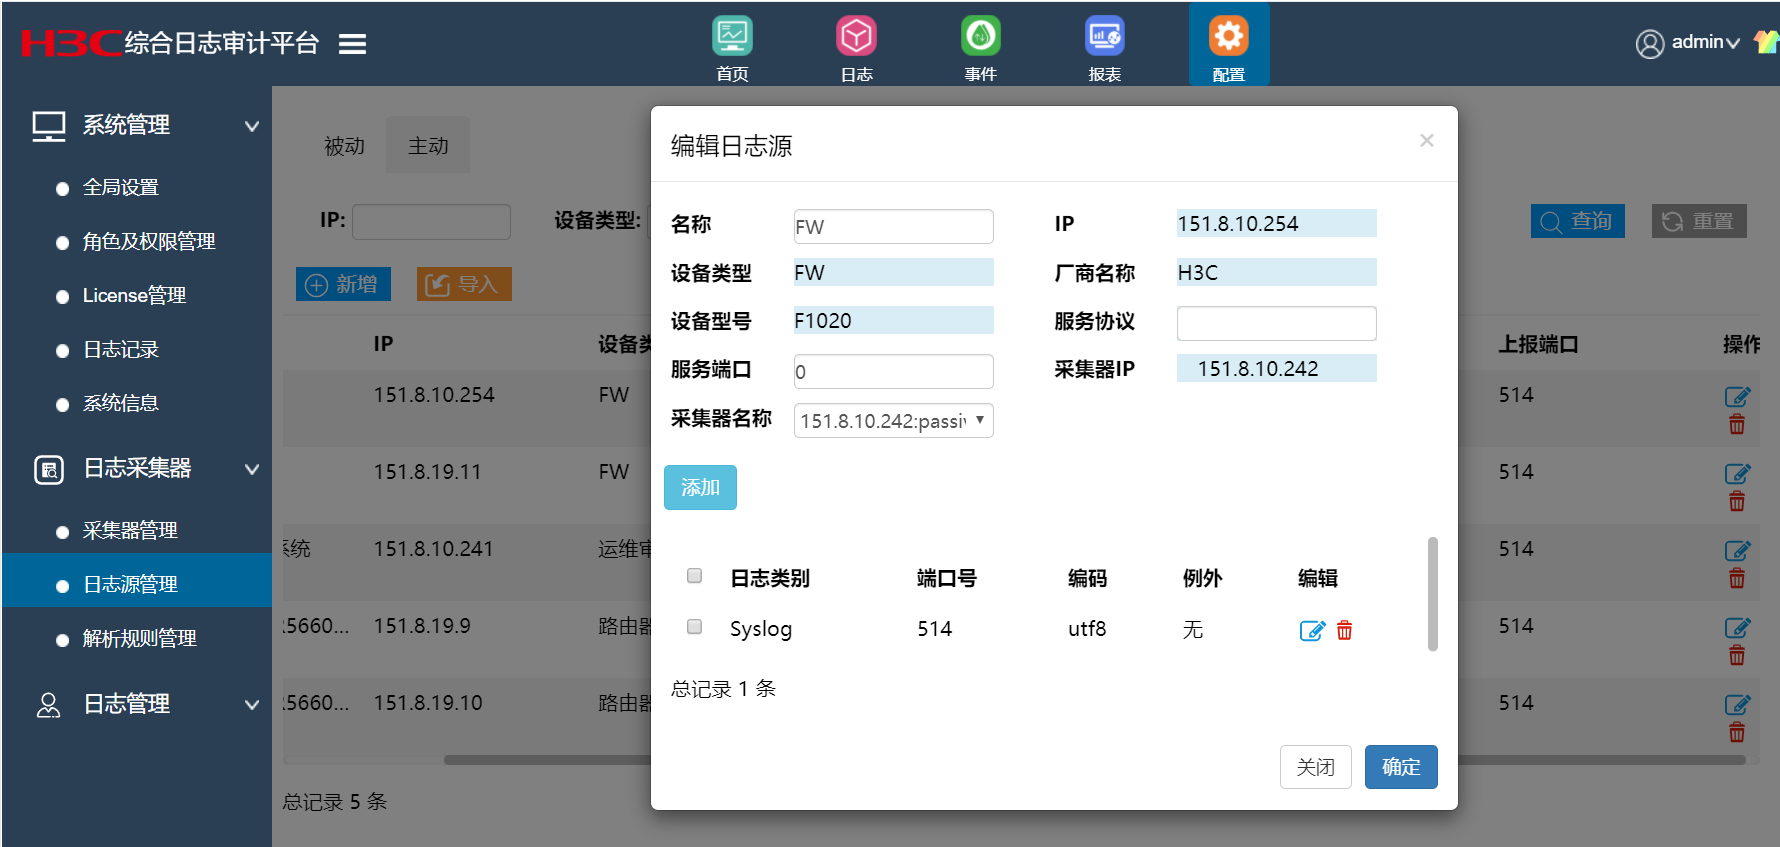
Task: Toggle the hamburger sidebar menu icon
Action: (352, 44)
